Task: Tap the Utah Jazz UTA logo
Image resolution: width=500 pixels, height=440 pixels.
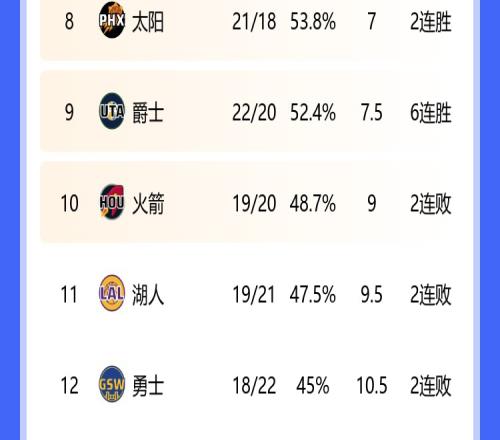Action: coord(112,111)
